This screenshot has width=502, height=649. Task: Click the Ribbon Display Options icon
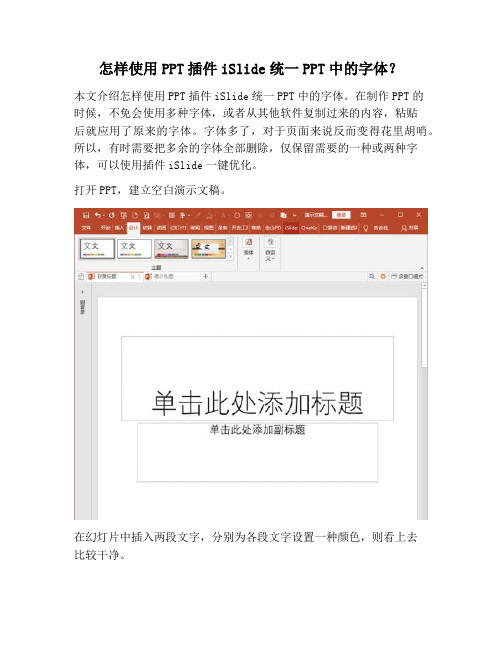[363, 215]
